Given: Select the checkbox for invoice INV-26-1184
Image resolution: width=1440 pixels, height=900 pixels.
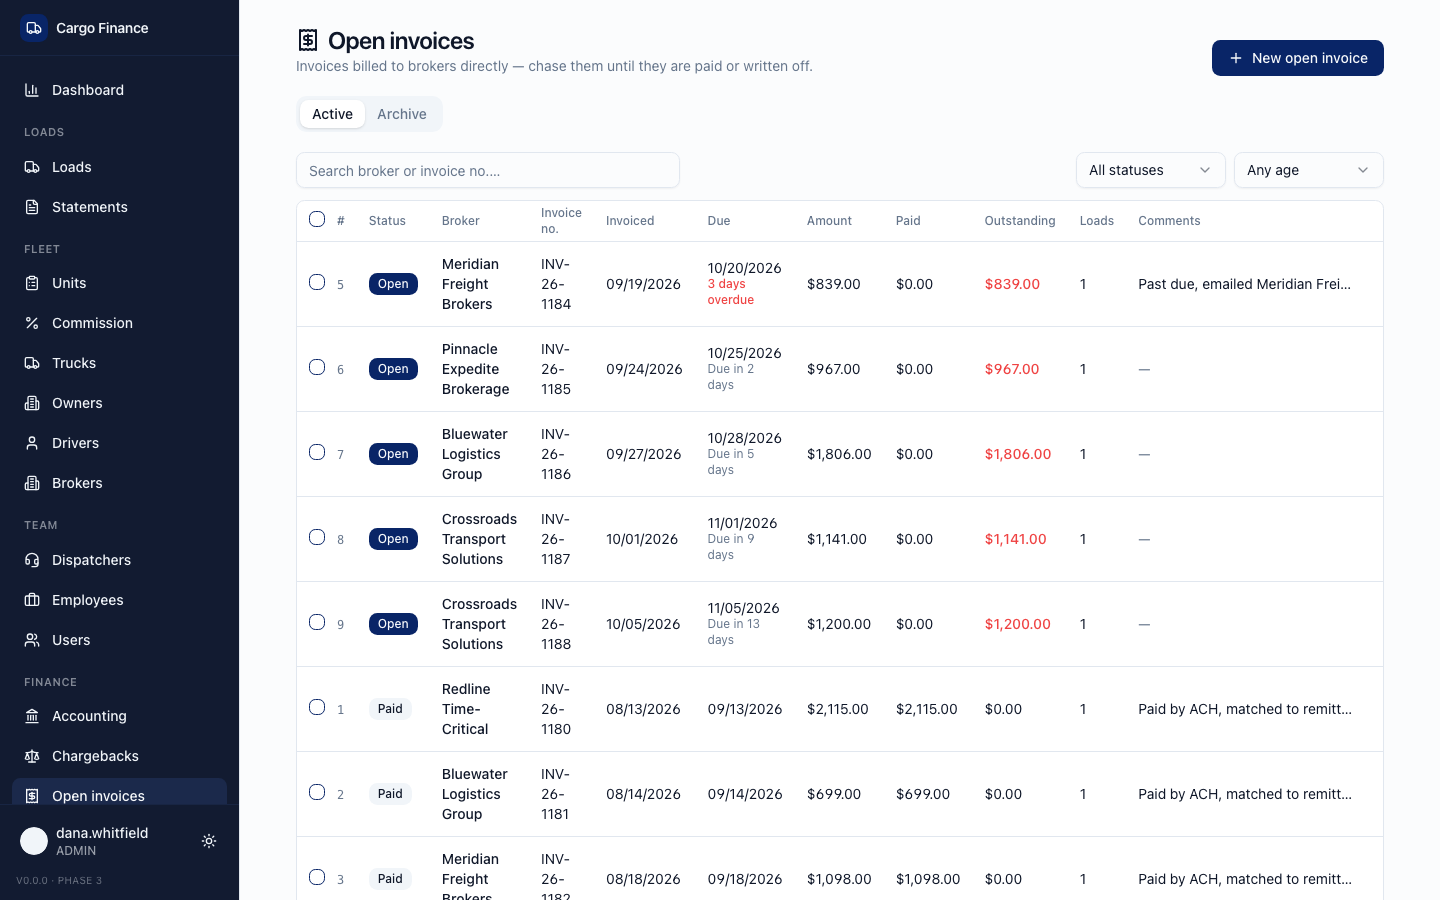Looking at the screenshot, I should pos(317,282).
